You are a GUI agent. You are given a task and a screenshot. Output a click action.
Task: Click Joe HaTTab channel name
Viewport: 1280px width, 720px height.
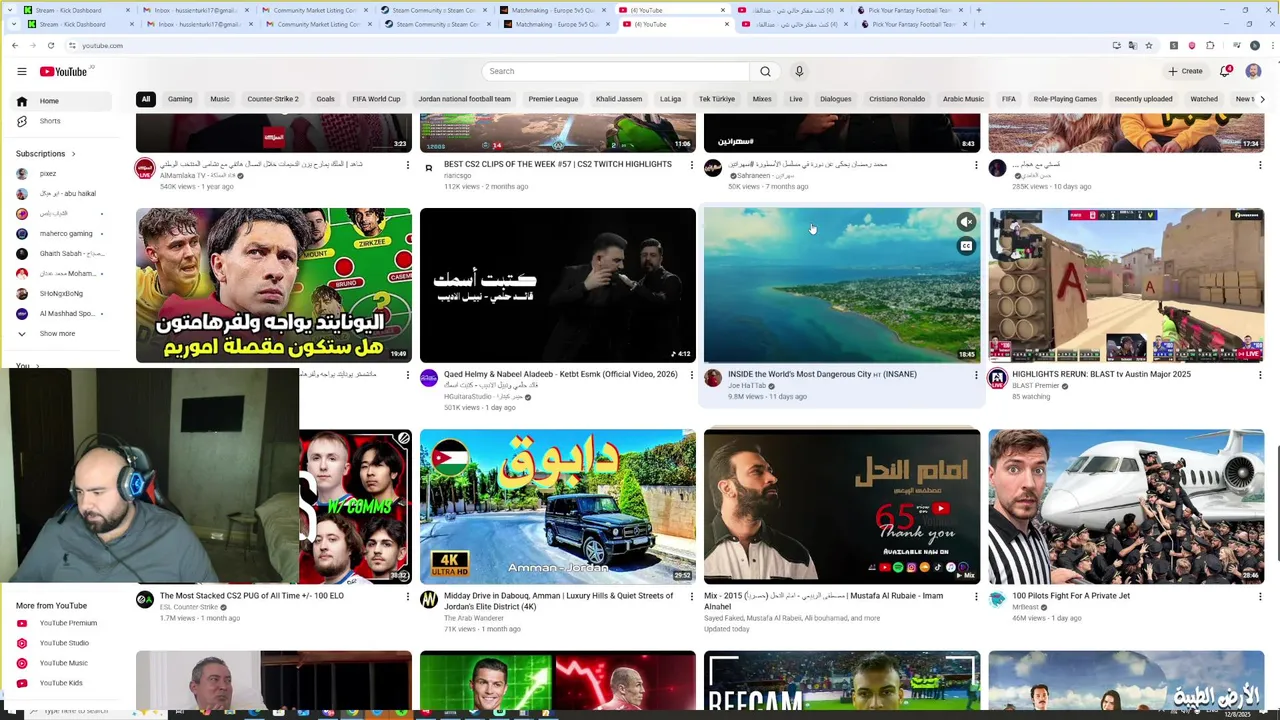click(747, 386)
